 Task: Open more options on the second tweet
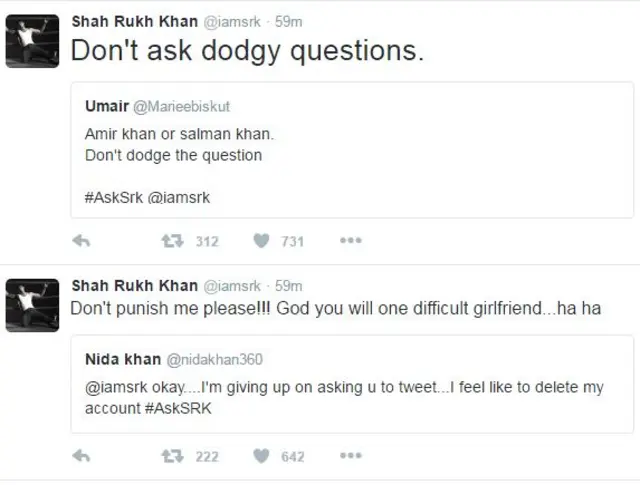[350, 456]
